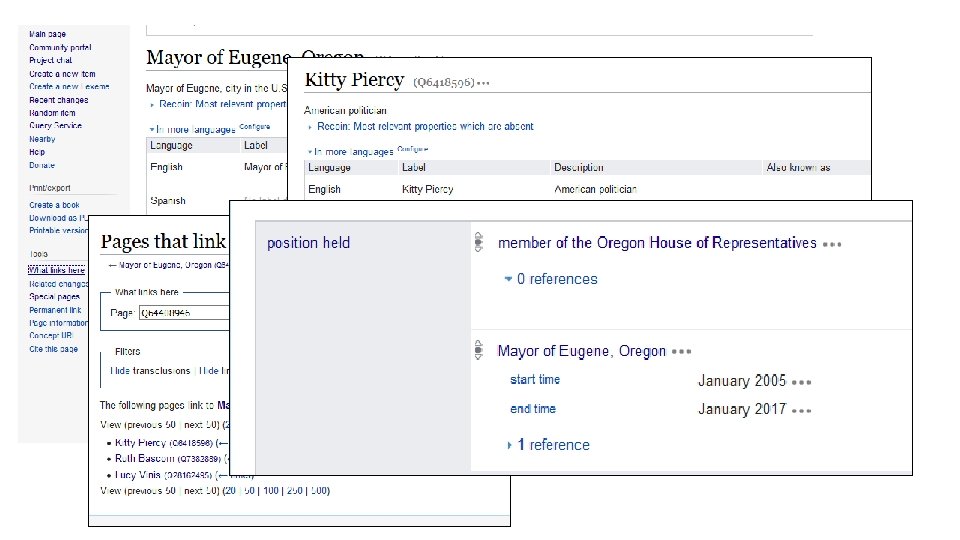The height and width of the screenshot is (540, 960).
Task: Click edit dots beside January 2005
Action: click(x=802, y=382)
